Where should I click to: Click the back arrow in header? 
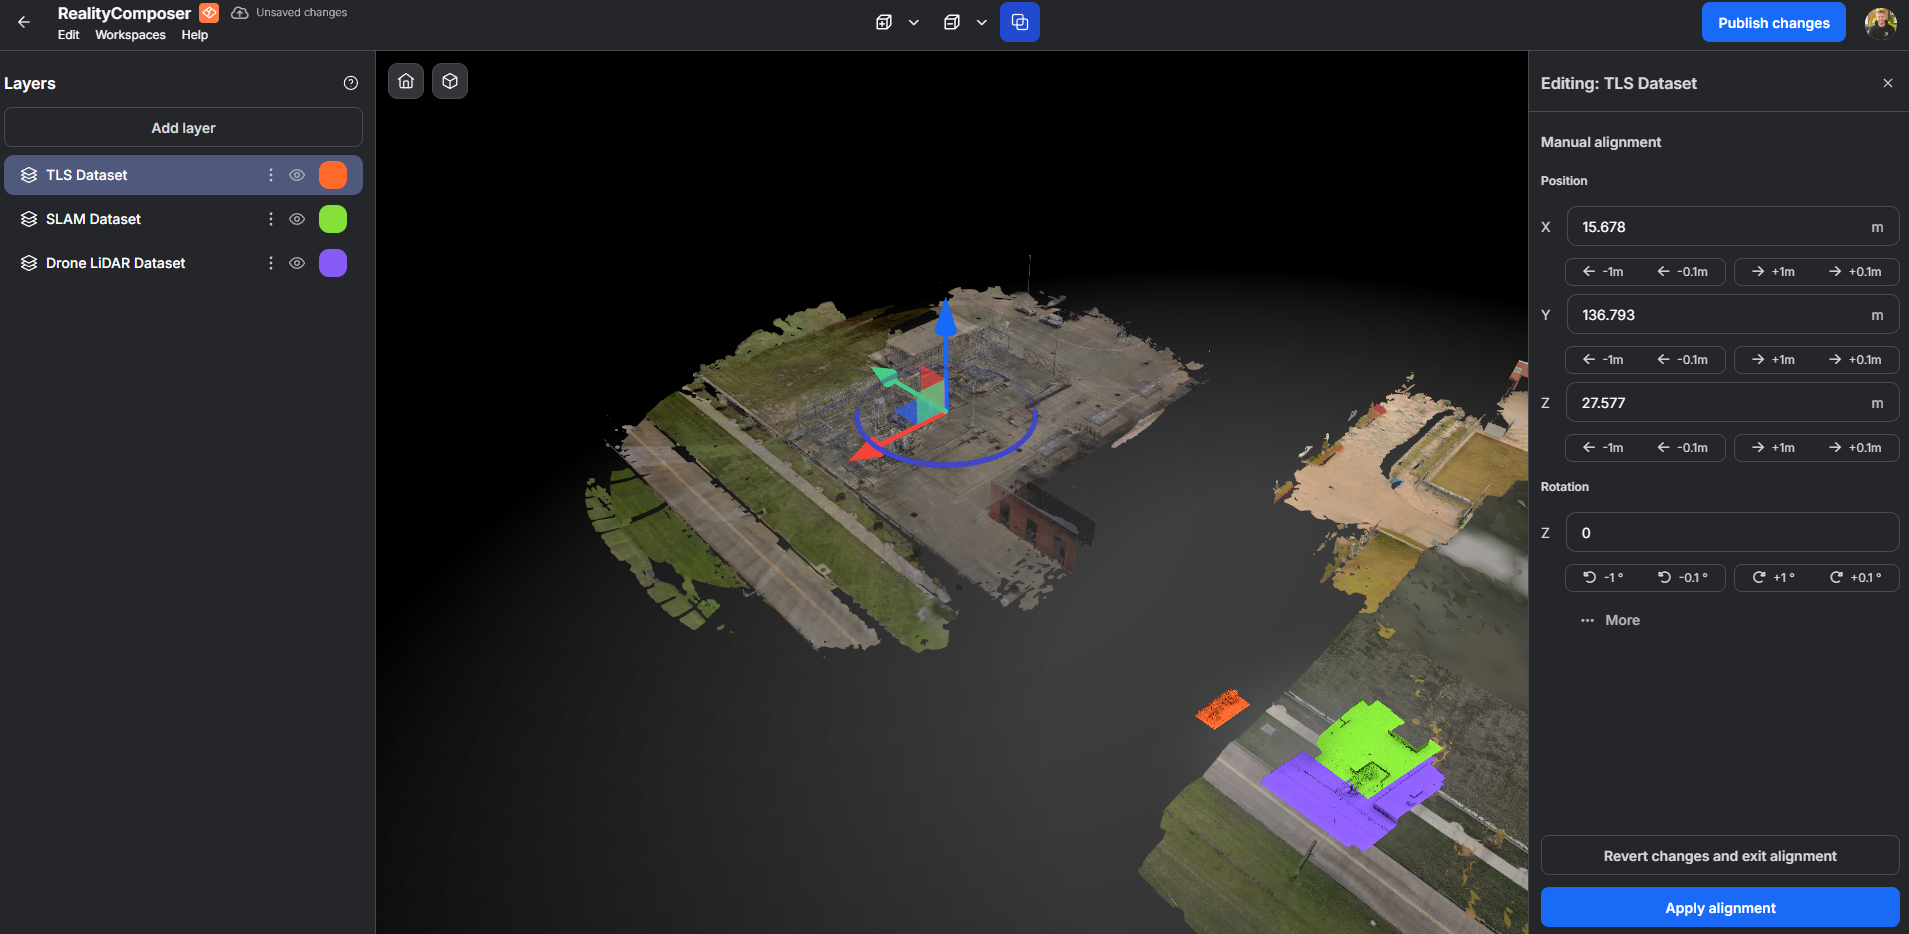coord(24,22)
